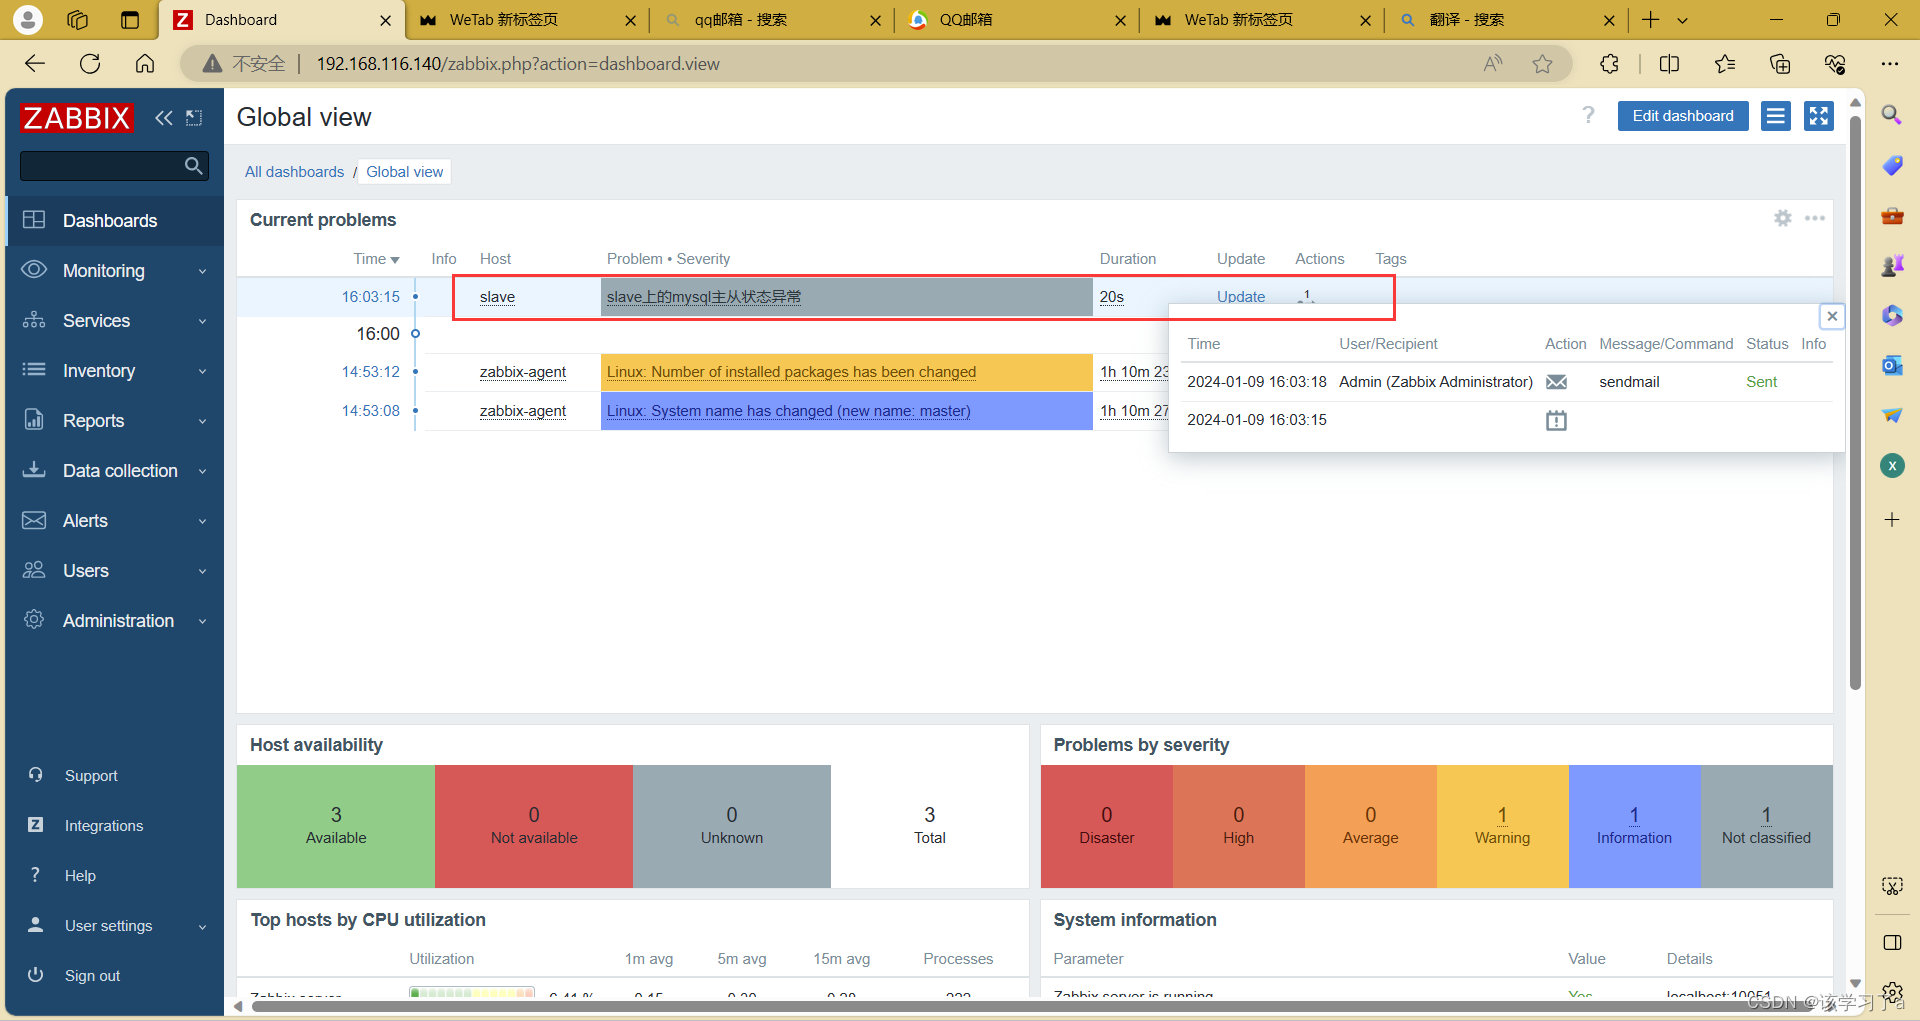Screen dimensions: 1920x1021
Task: Expand the Administration menu
Action: tap(115, 621)
